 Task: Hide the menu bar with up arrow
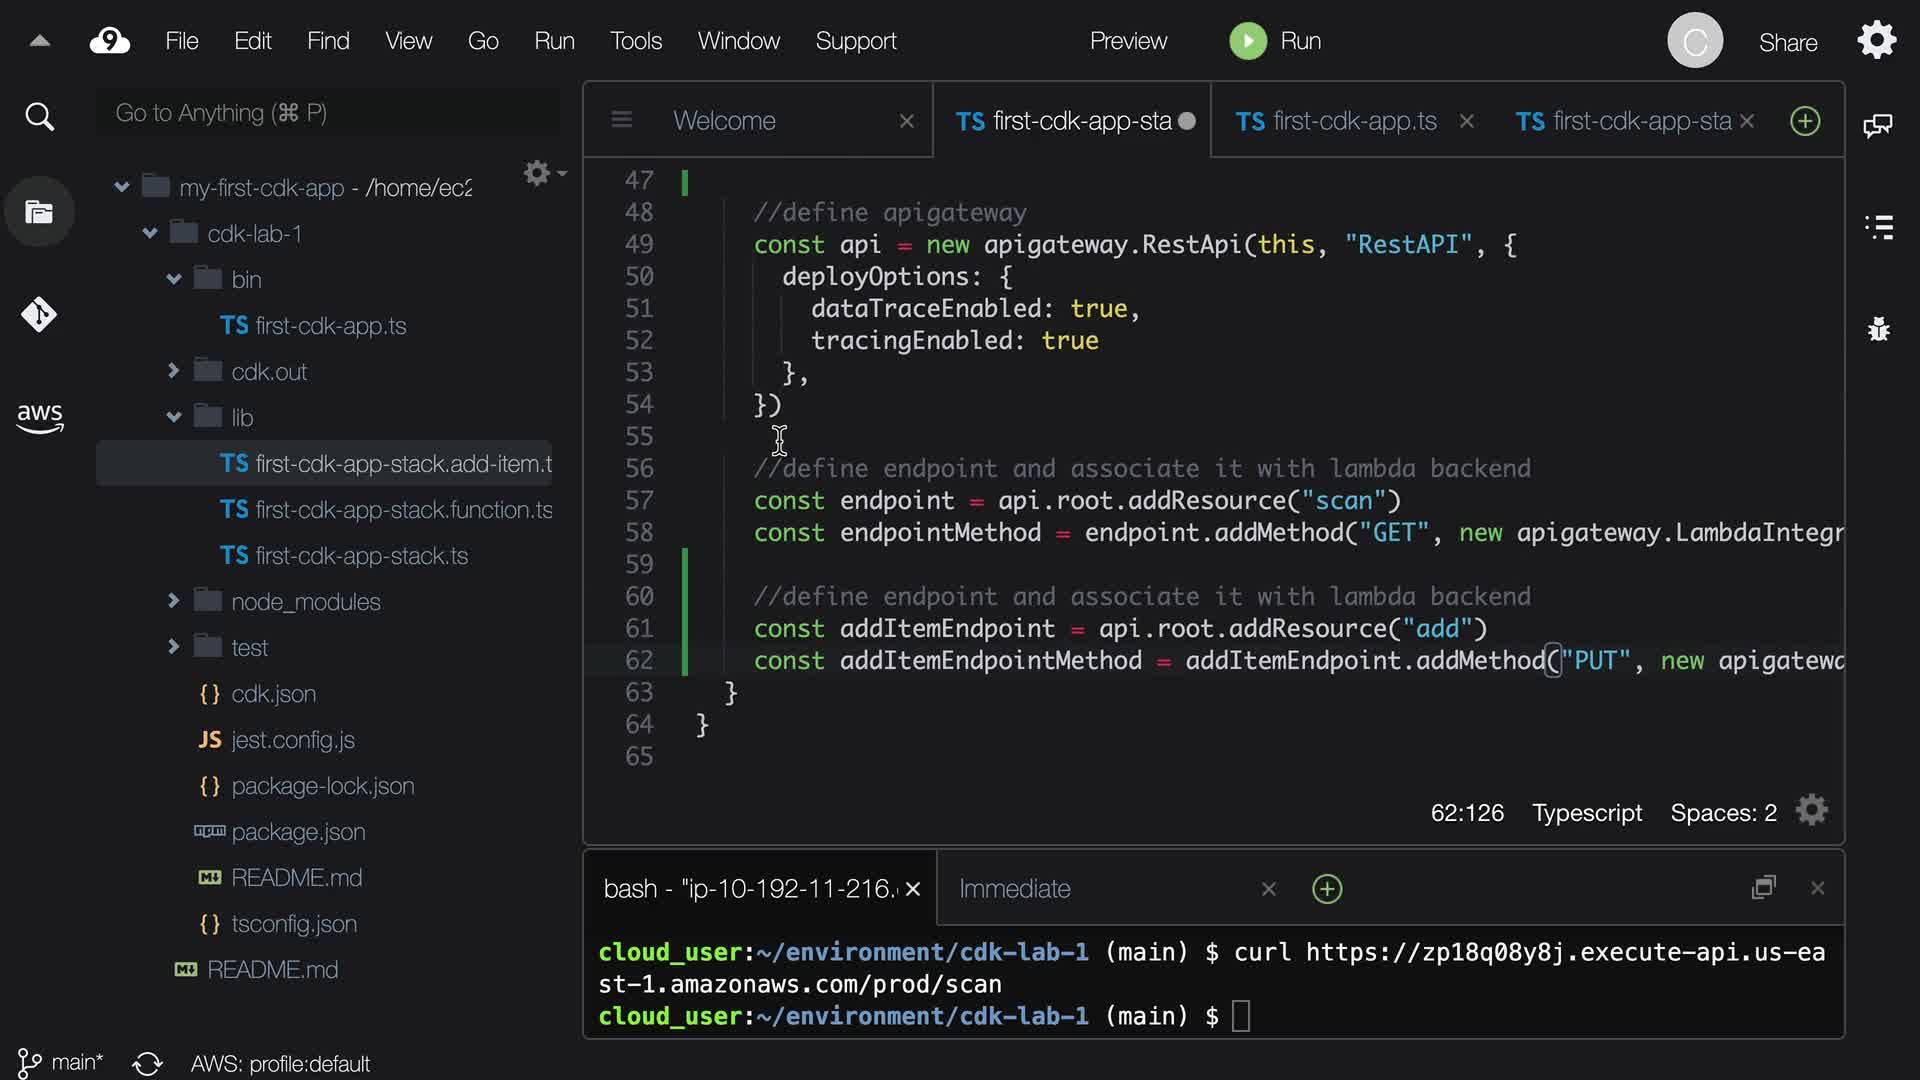[x=40, y=41]
